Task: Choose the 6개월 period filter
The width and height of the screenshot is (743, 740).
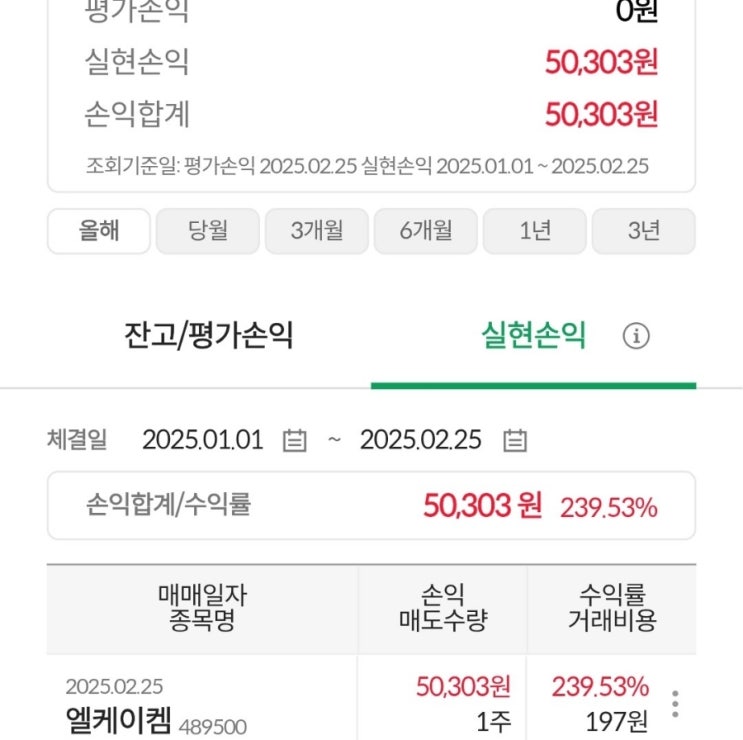Action: [x=426, y=231]
